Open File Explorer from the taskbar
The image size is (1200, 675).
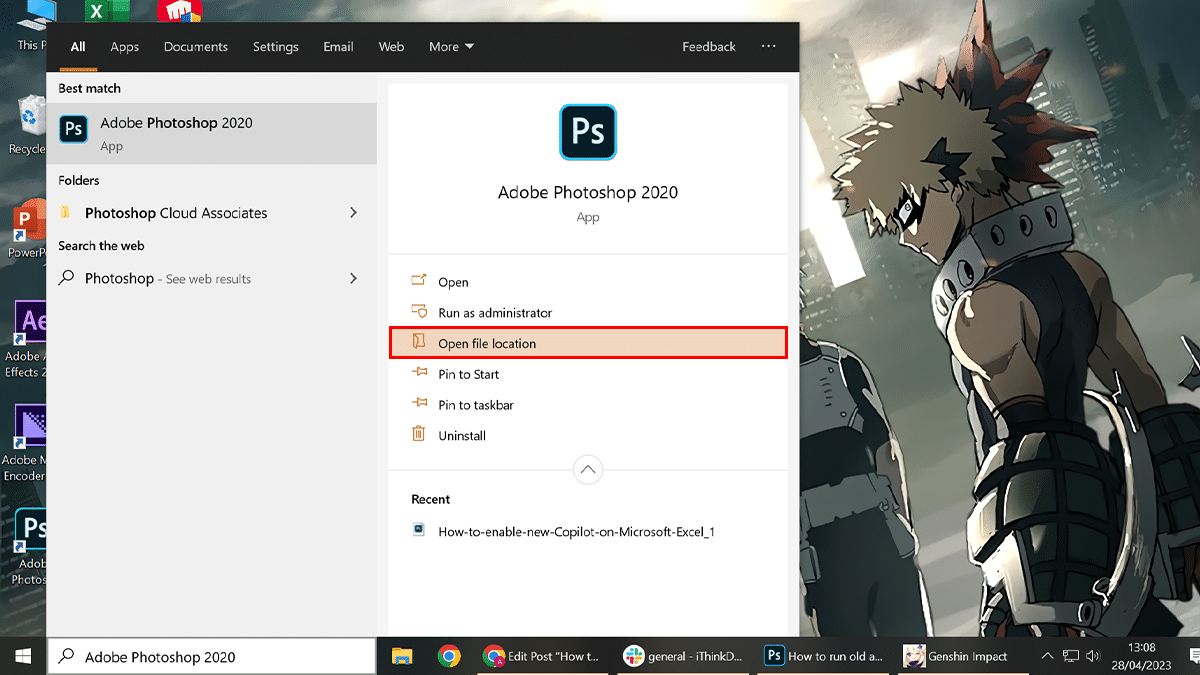click(402, 656)
